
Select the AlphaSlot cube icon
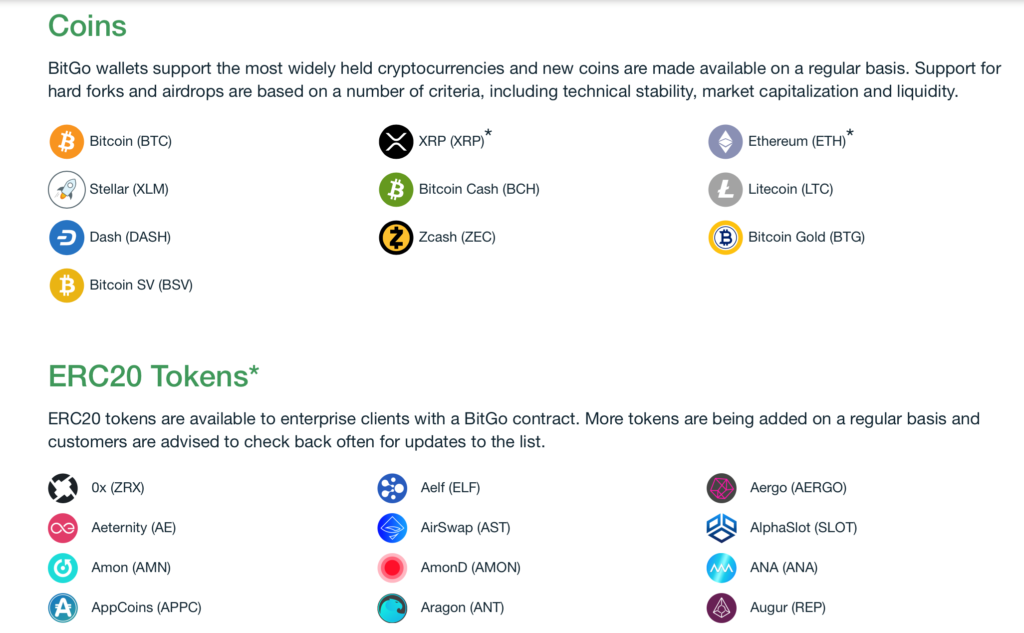pos(721,528)
